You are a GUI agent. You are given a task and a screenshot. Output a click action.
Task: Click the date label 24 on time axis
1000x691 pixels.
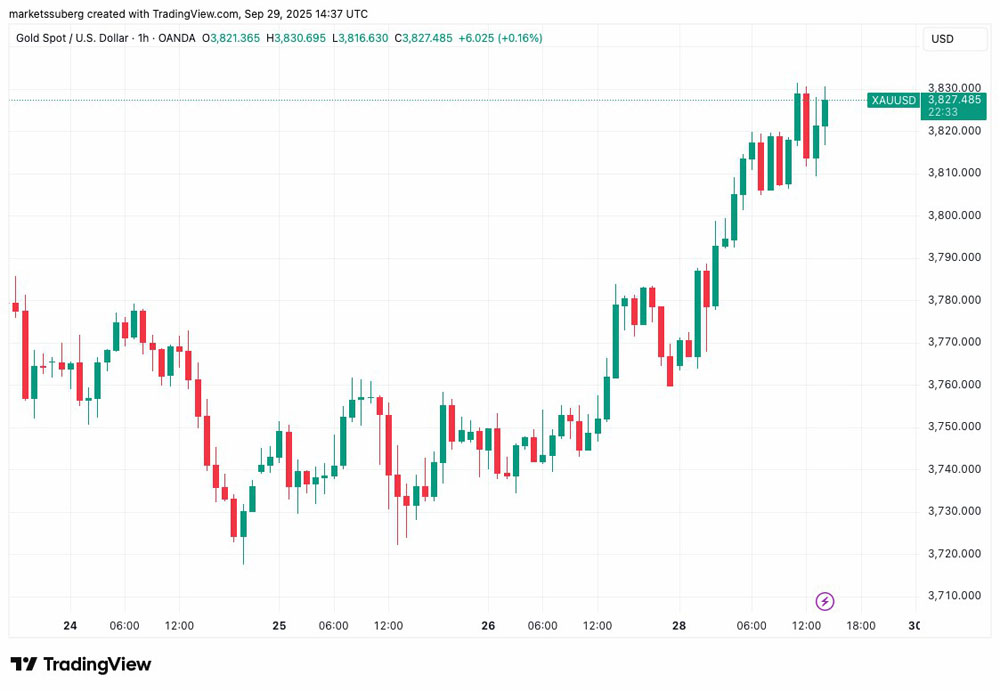coord(70,626)
